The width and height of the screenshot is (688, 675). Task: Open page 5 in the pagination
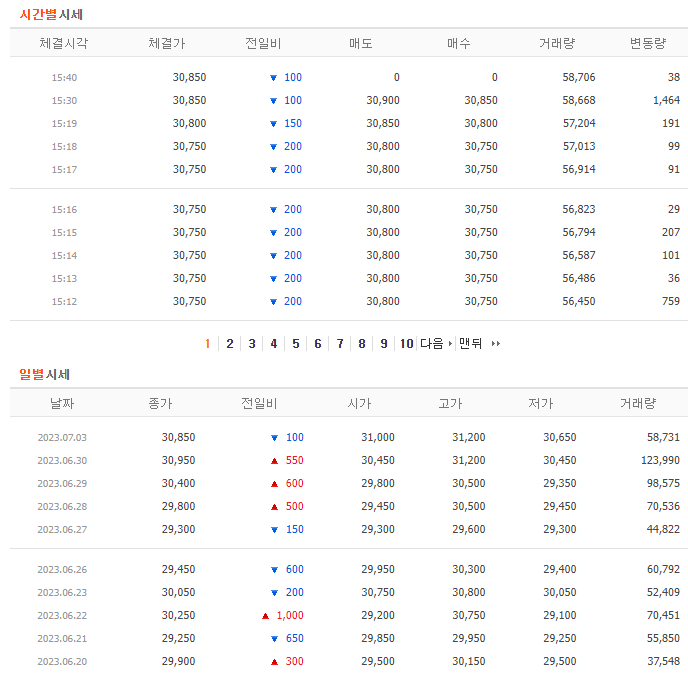[296, 344]
